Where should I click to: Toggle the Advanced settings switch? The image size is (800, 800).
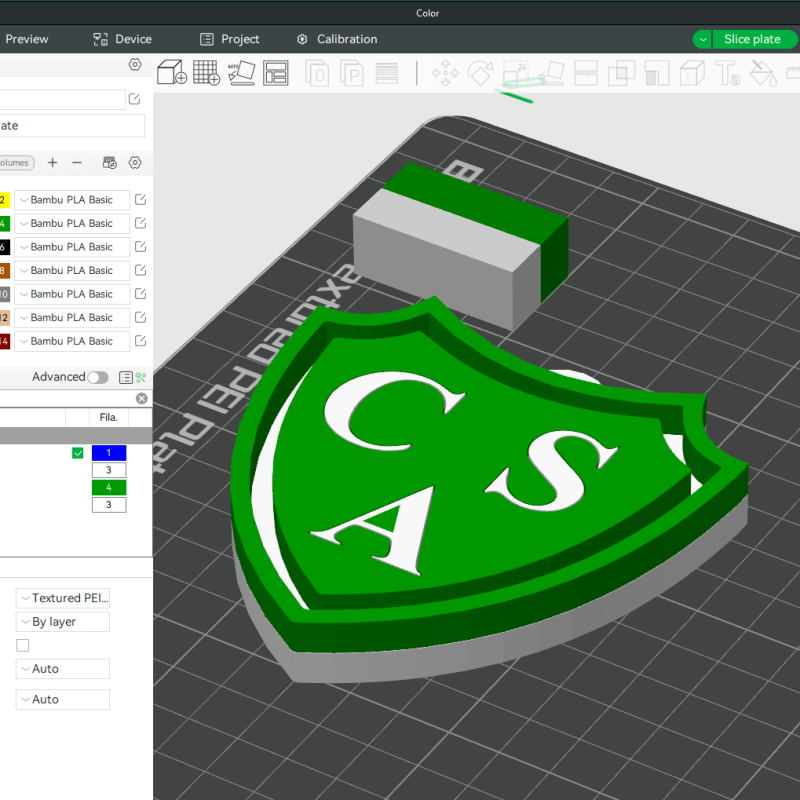[97, 377]
